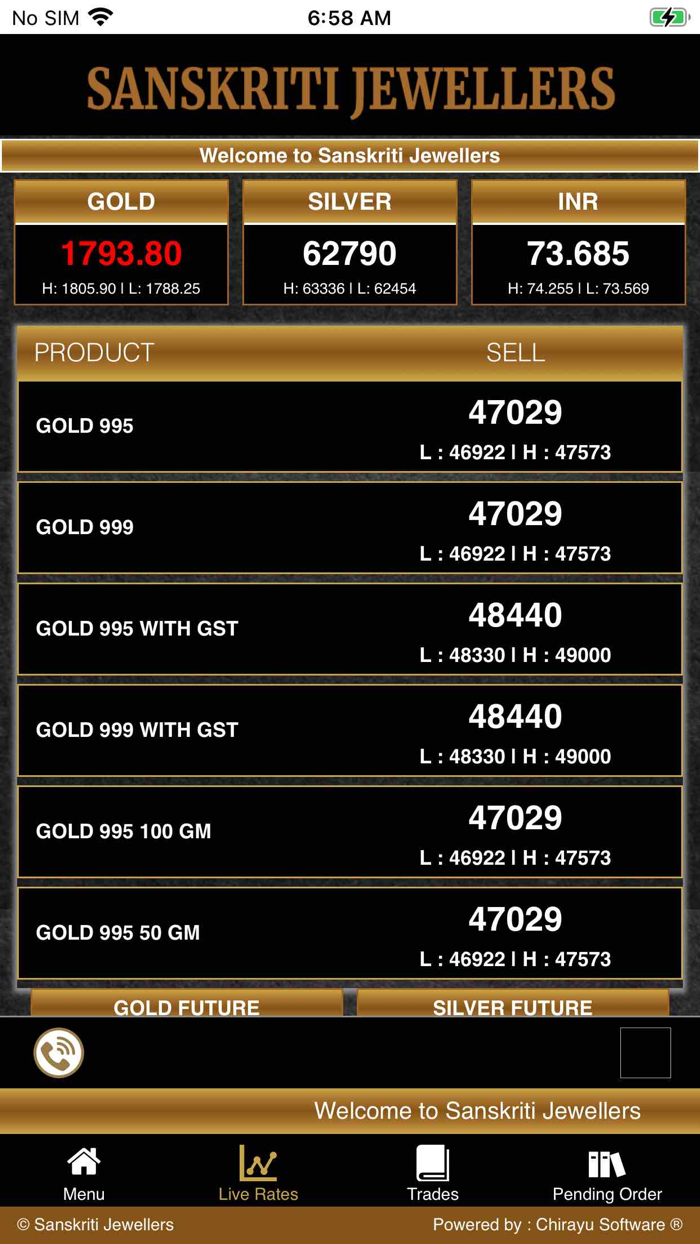The height and width of the screenshot is (1244, 700).
Task: Toggle the empty checkbox above the welcome banner
Action: coord(646,1051)
